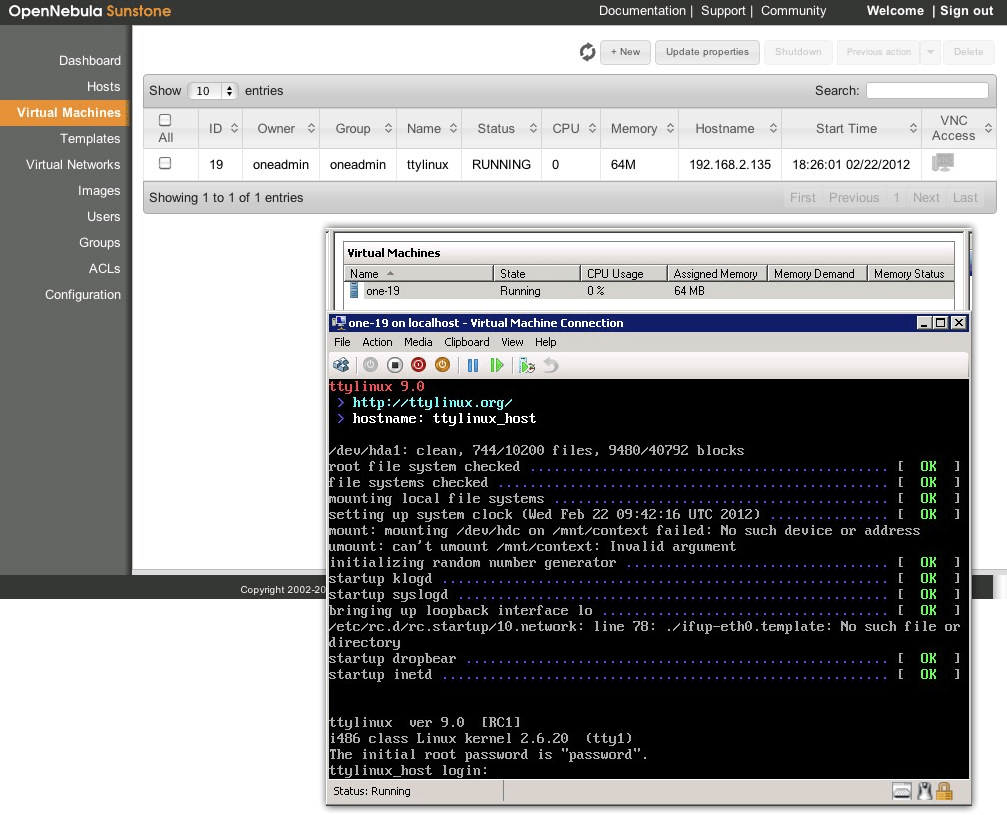
Task: Sort table by Start Time column arrows
Action: tap(913, 128)
